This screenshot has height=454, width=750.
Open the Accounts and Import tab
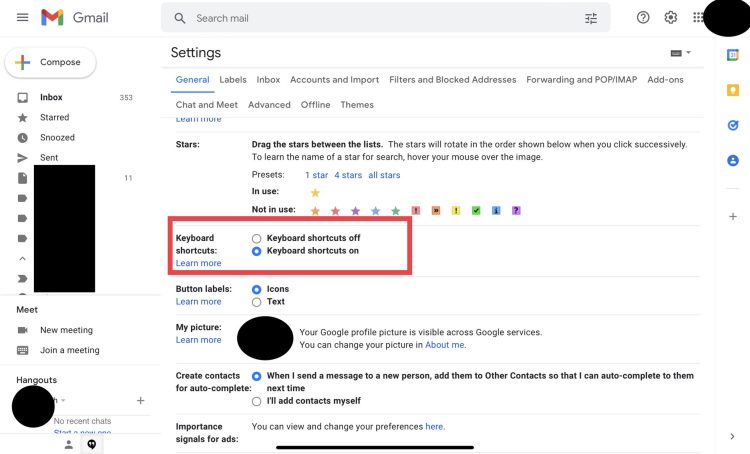click(x=334, y=80)
